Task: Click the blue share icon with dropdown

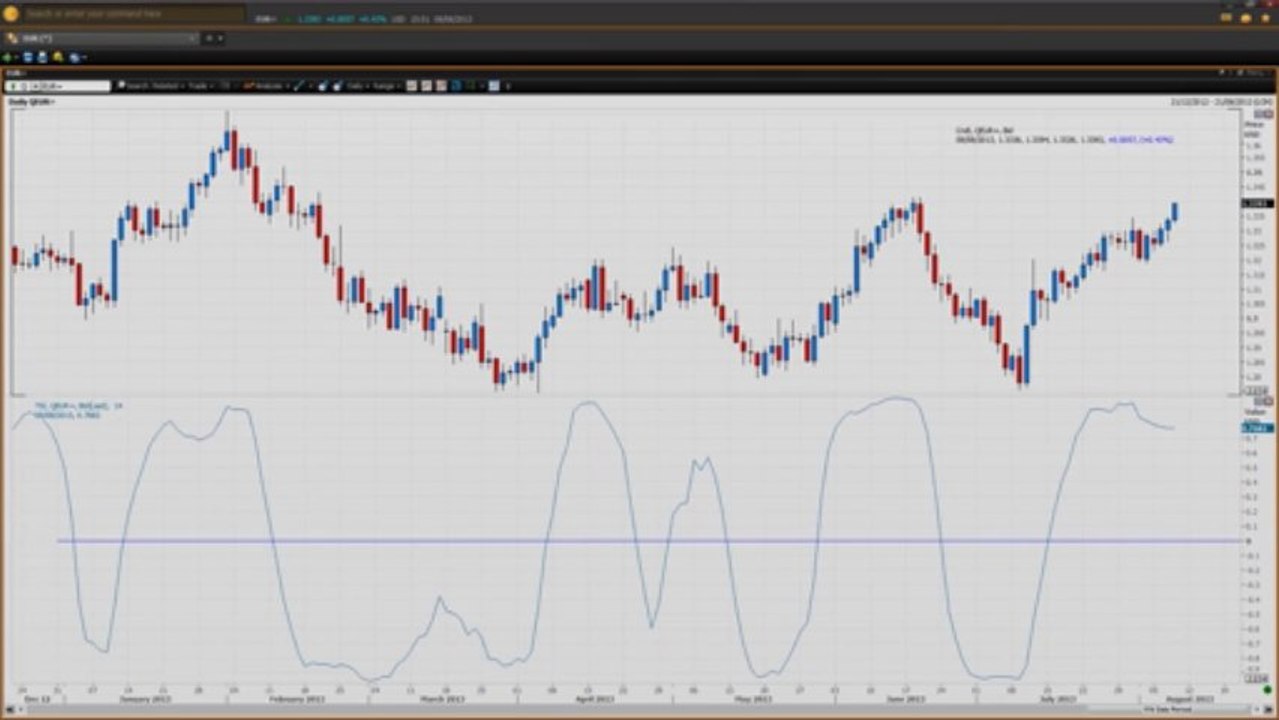Action: 76,57
